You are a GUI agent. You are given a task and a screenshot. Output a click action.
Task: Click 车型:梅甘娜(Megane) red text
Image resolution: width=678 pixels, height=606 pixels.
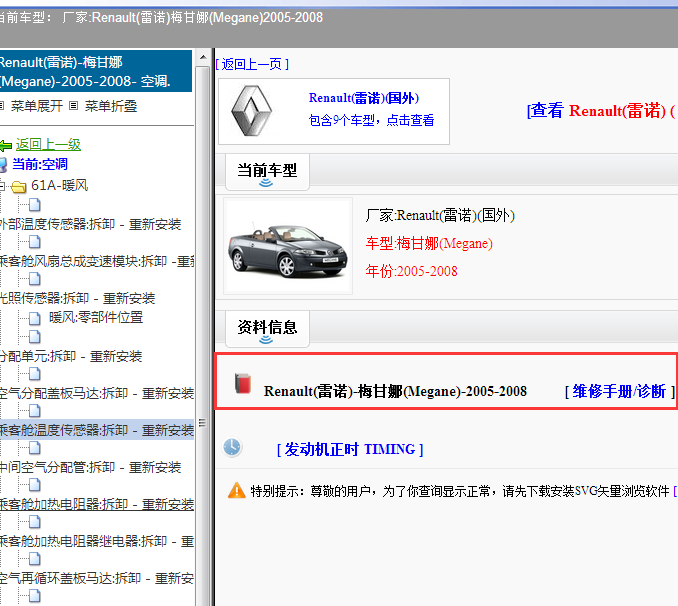point(429,244)
